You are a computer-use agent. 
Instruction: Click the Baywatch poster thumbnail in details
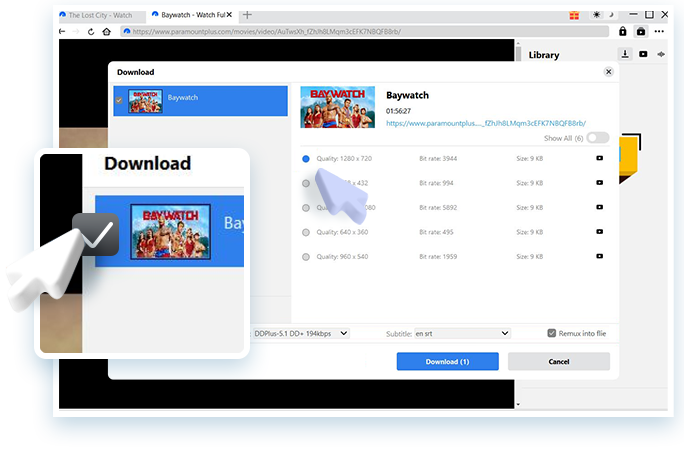(x=338, y=107)
